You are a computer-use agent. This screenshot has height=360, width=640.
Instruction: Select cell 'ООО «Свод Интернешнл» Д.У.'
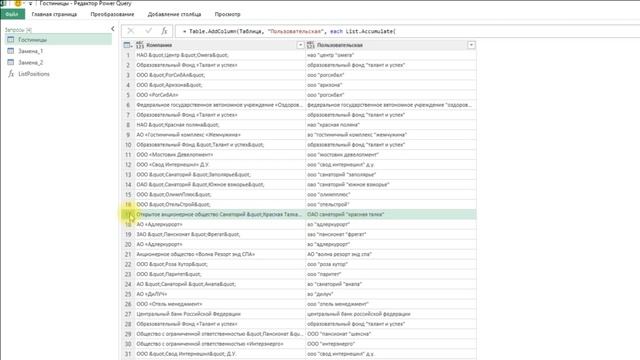click(x=220, y=164)
